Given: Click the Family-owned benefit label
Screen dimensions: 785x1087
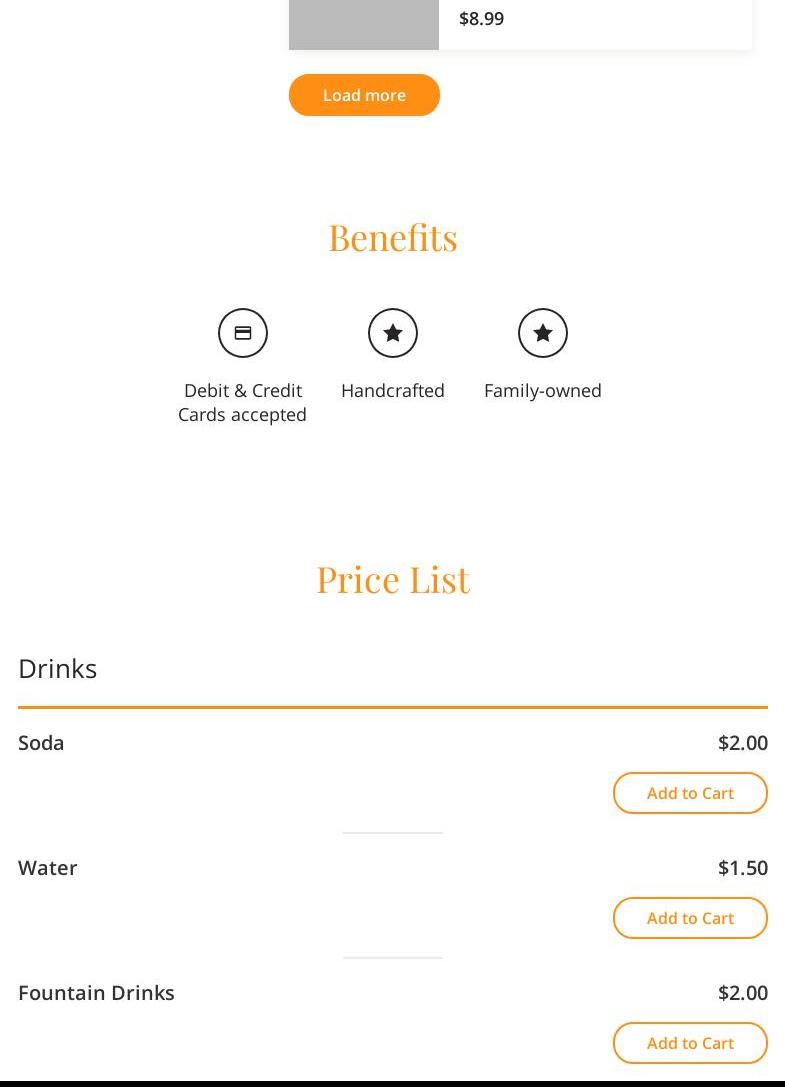Looking at the screenshot, I should point(543,391).
